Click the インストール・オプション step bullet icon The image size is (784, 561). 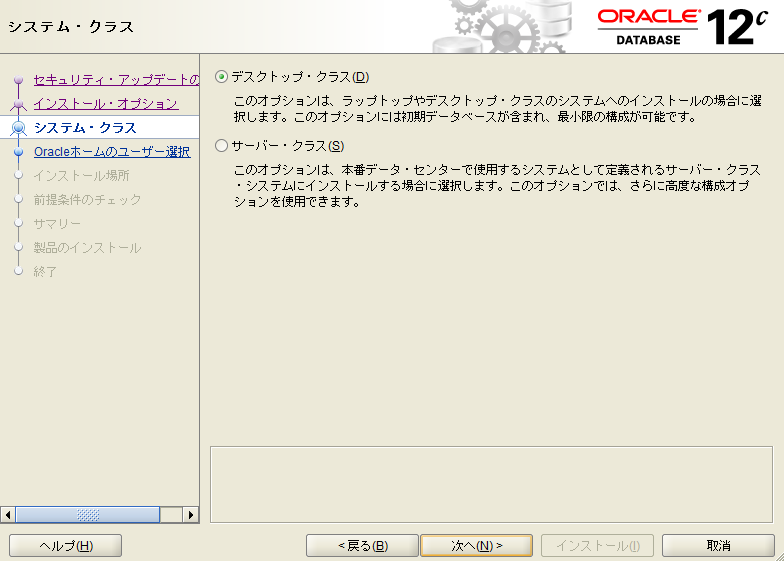pos(18,104)
